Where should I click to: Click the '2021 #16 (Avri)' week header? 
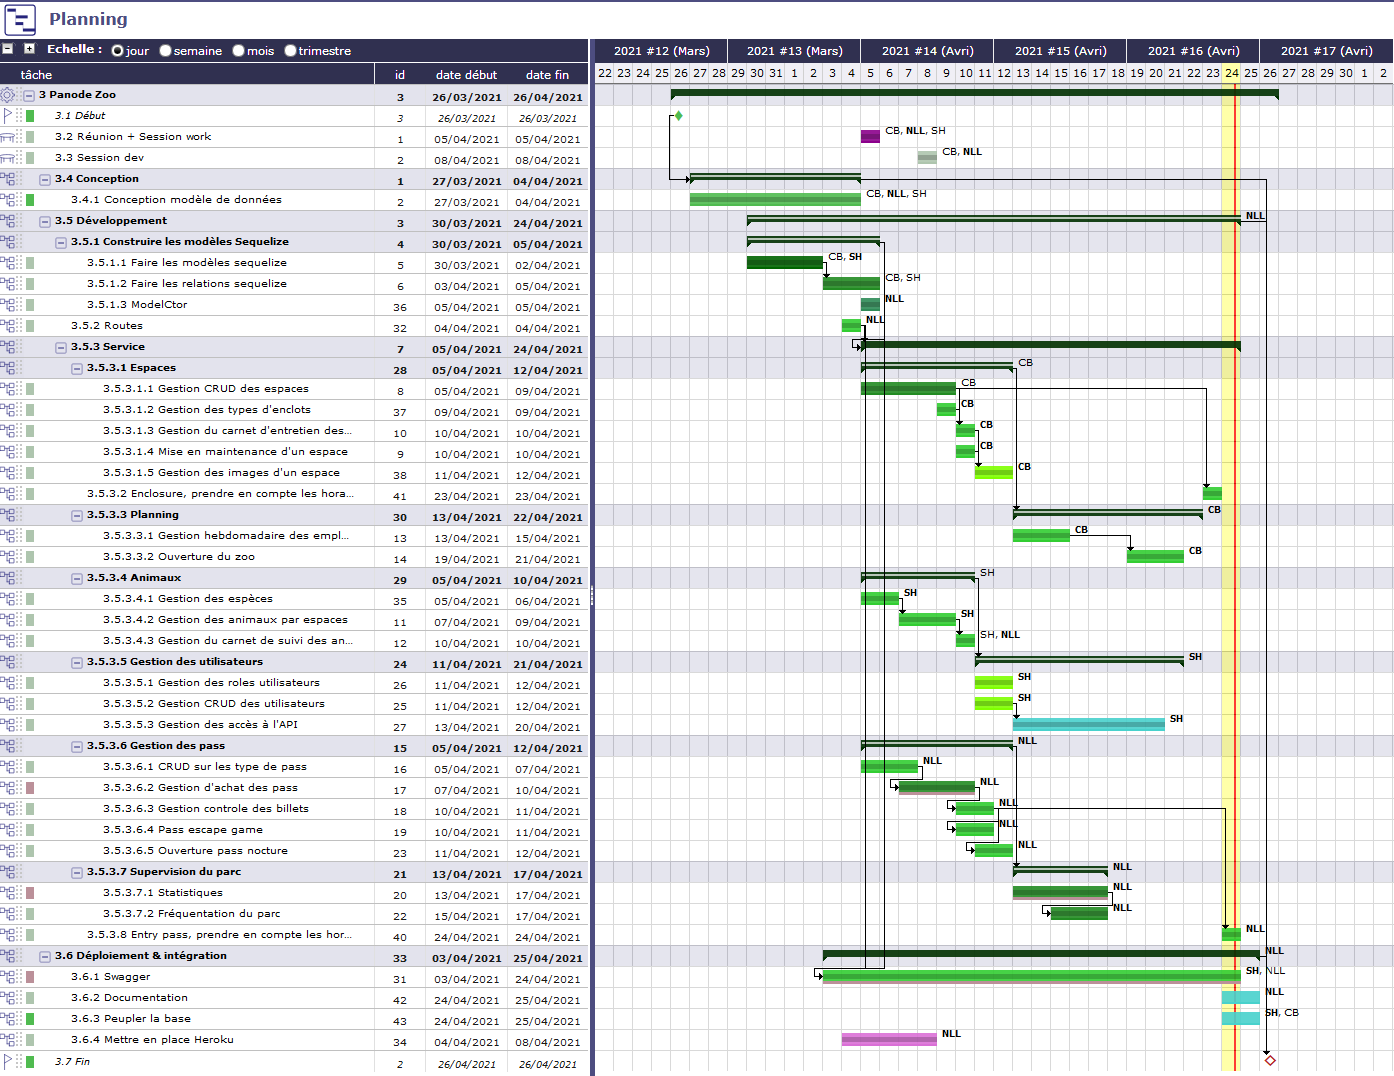1193,51
